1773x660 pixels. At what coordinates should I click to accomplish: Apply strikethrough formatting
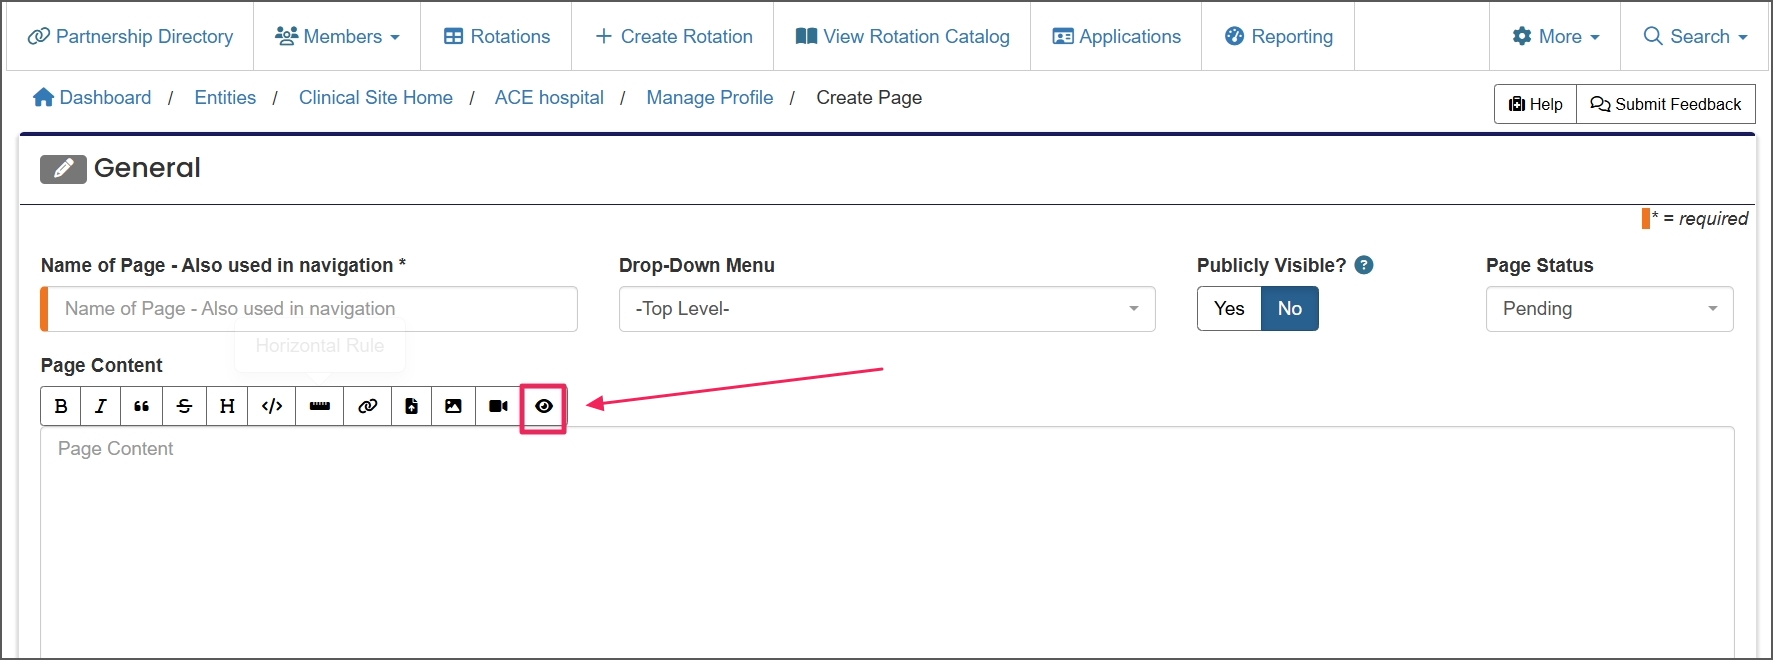(185, 406)
